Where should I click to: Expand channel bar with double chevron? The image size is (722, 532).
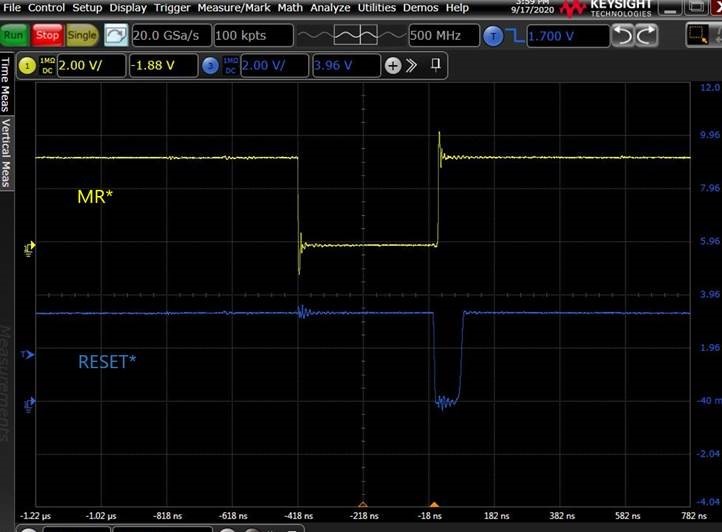click(x=411, y=66)
